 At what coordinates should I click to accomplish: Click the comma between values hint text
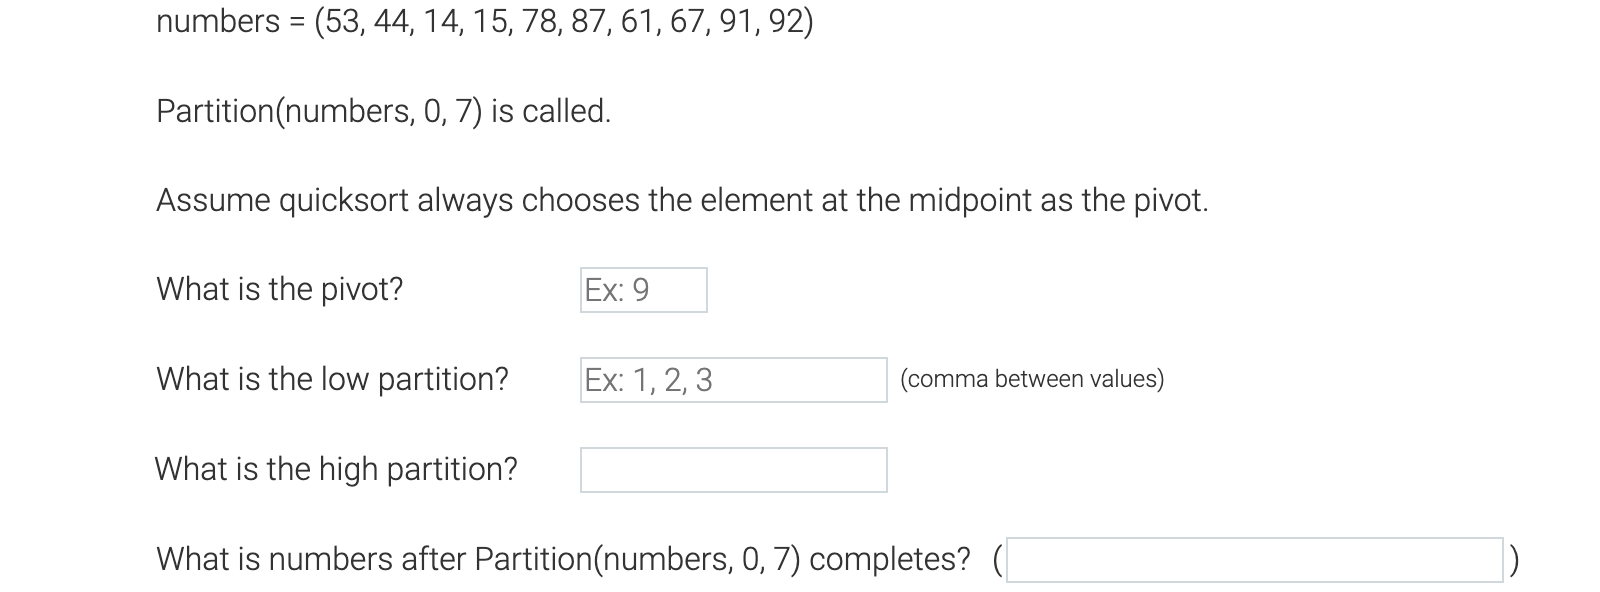[x=1032, y=379]
